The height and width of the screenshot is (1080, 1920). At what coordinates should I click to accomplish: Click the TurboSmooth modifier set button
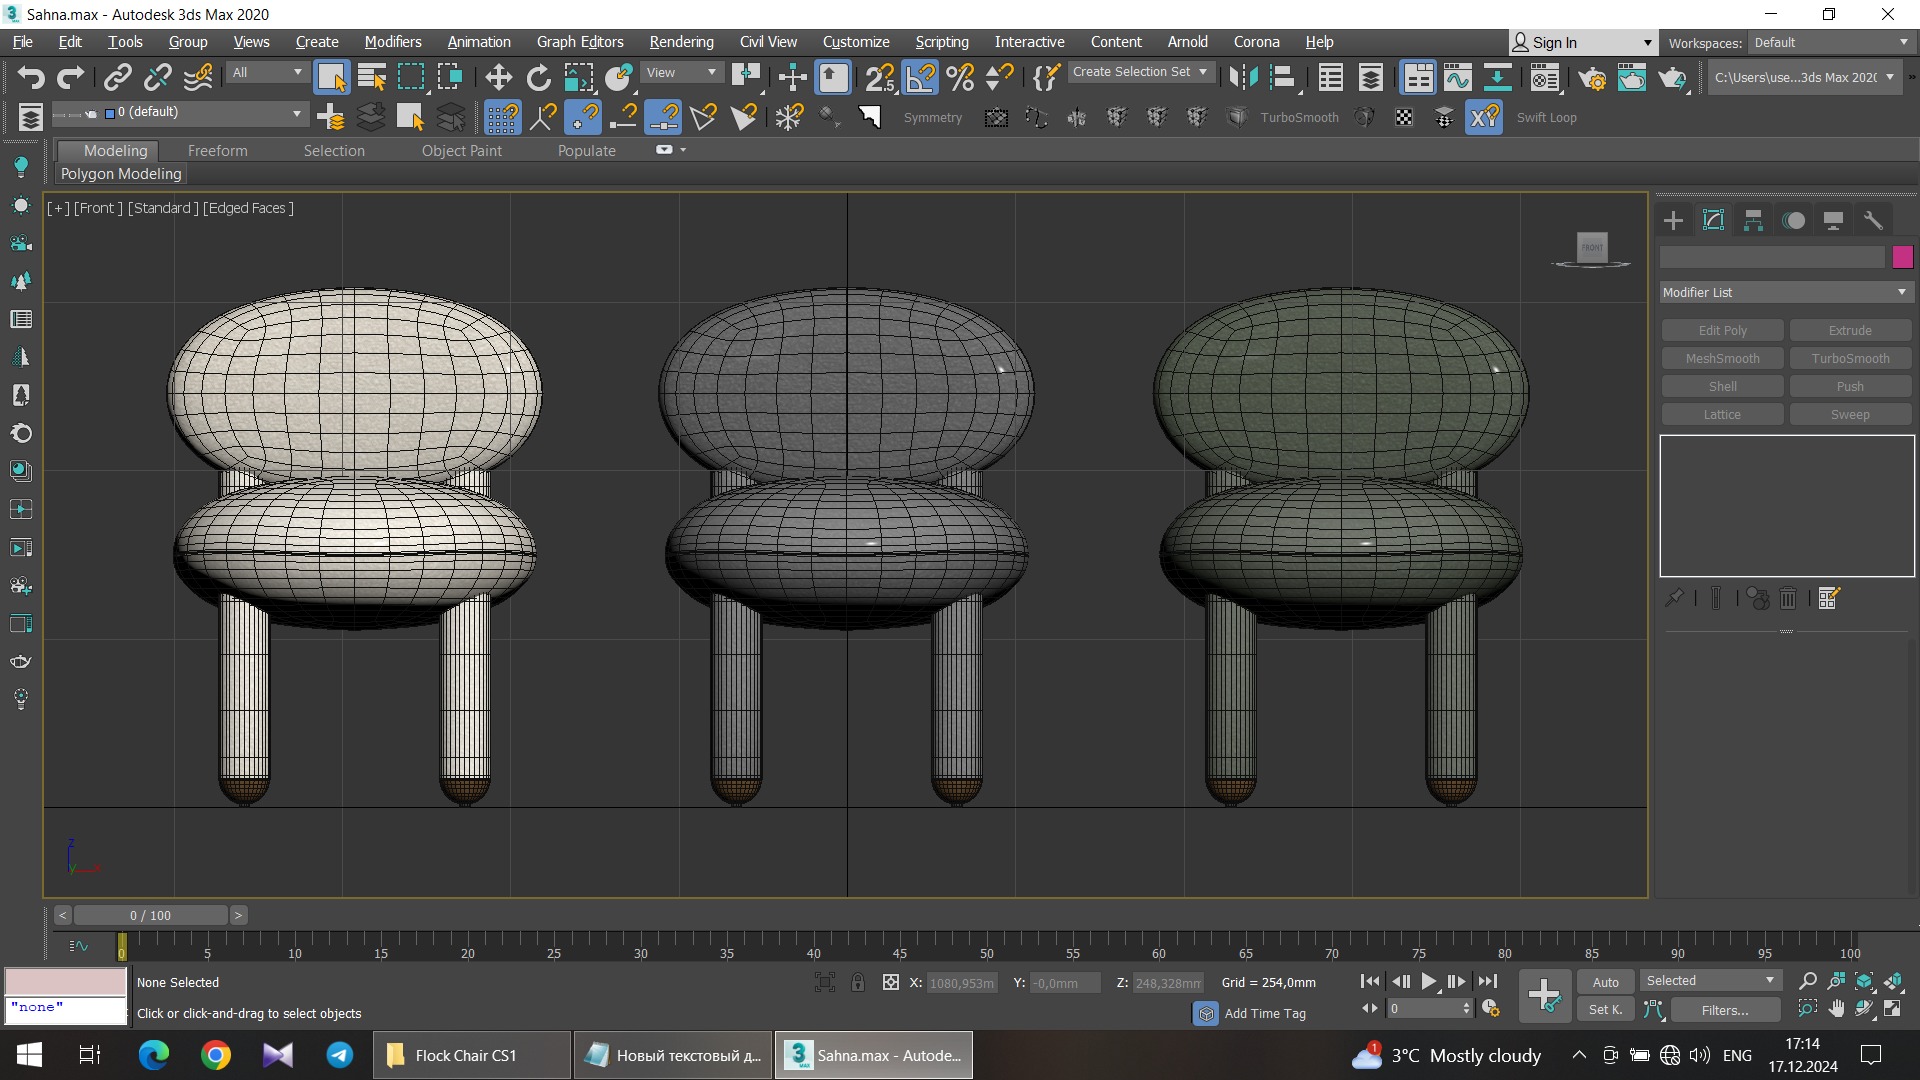[1850, 358]
